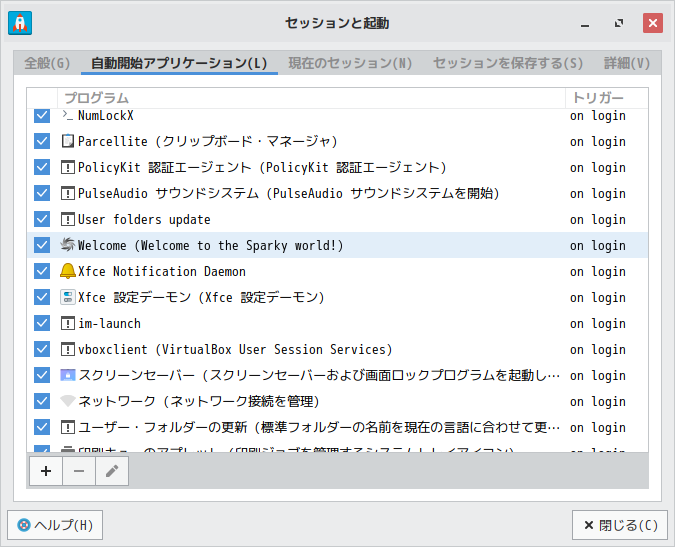This screenshot has height=547, width=675.
Task: Click the ユーザー・フォルダーの更新 row icon
Action: click(68, 427)
